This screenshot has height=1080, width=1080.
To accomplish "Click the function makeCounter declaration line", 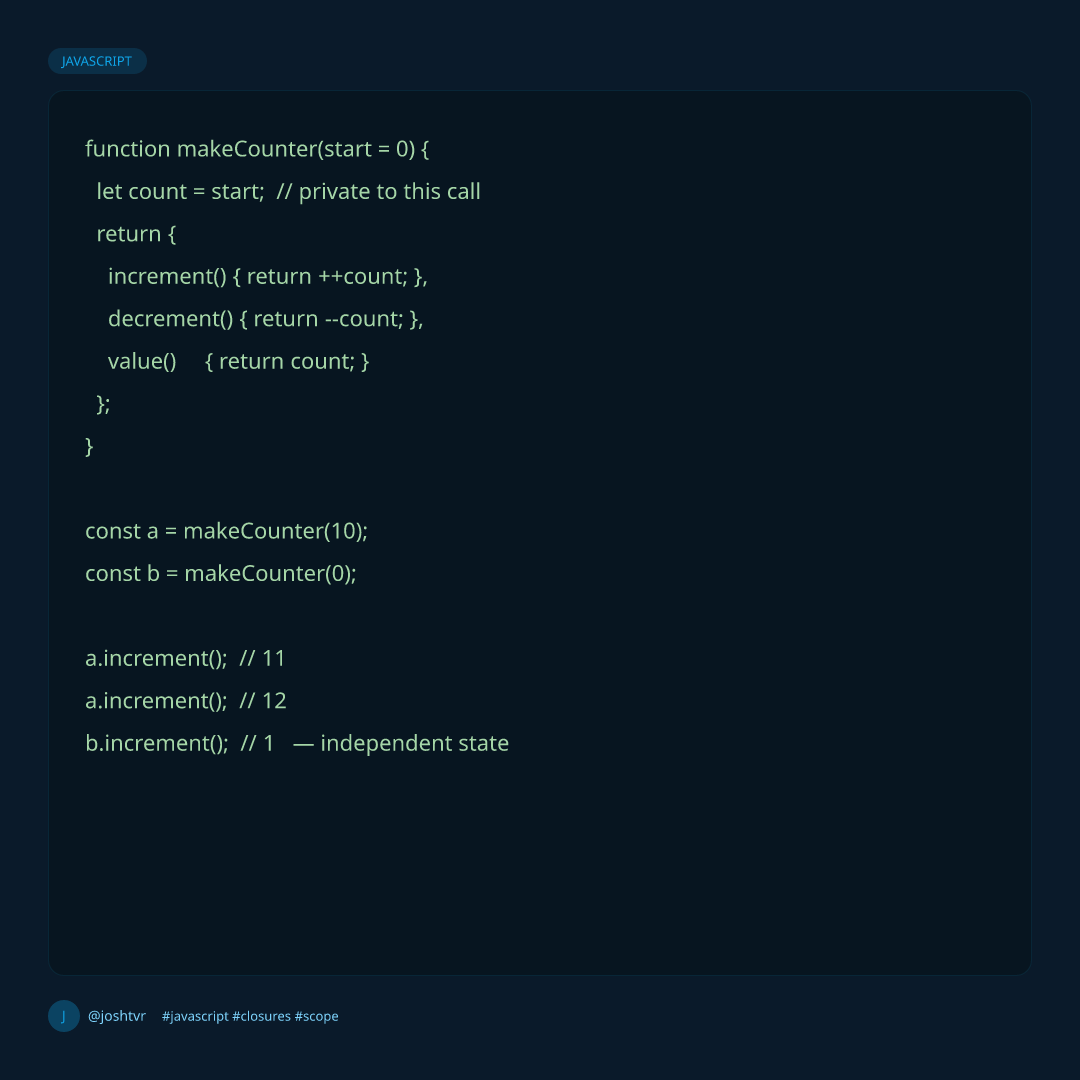I will point(257,149).
